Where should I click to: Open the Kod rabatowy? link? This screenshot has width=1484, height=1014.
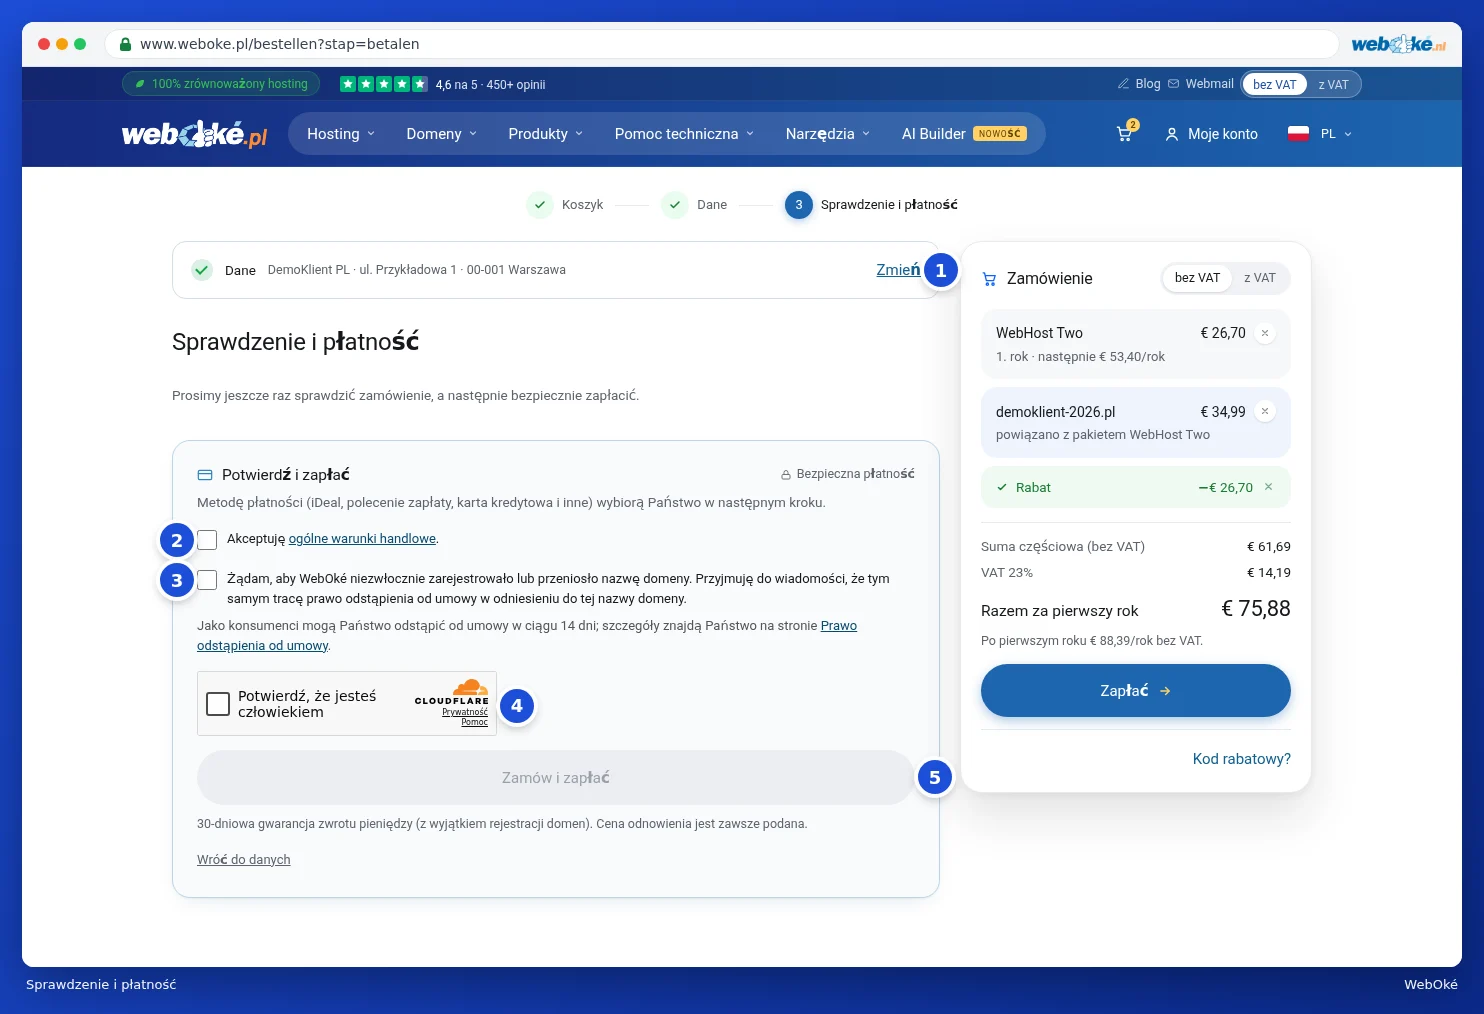coord(1241,759)
